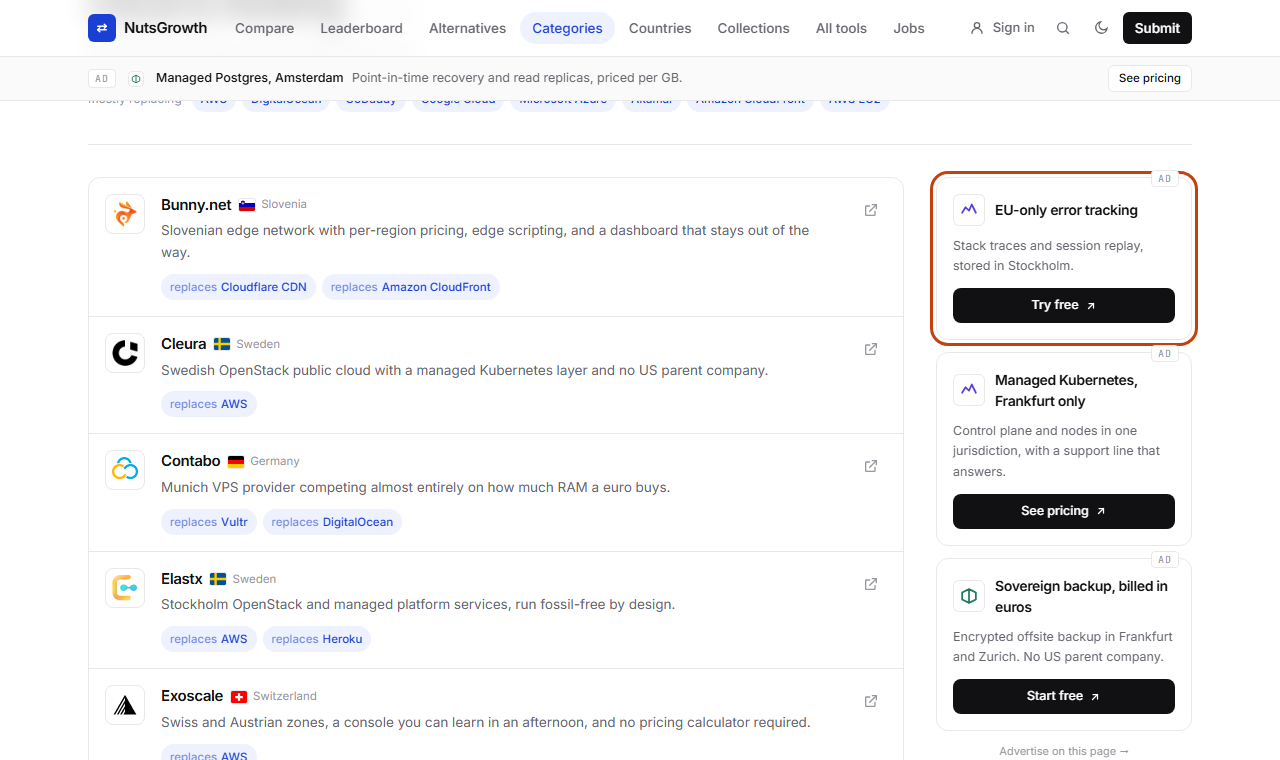
Task: Open Bunny.net external link icon
Action: [871, 210]
